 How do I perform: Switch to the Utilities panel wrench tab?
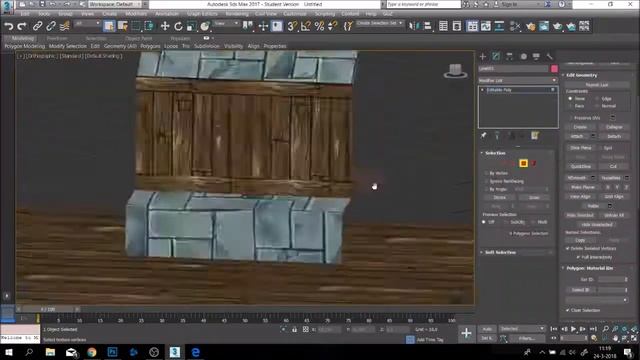[x=549, y=56]
